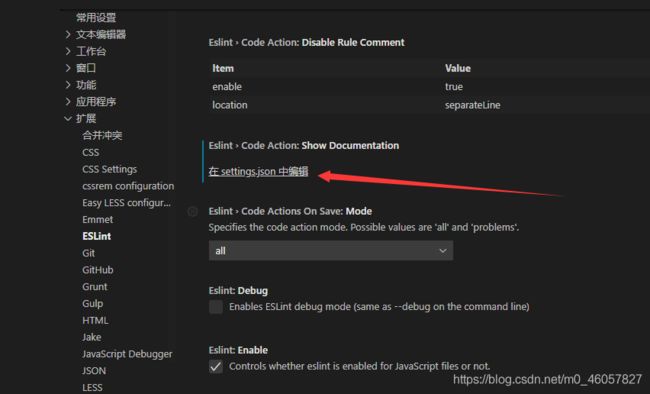Click '在 settings.json 中编辑' link
This screenshot has height=394, width=650.
pyautogui.click(x=258, y=171)
